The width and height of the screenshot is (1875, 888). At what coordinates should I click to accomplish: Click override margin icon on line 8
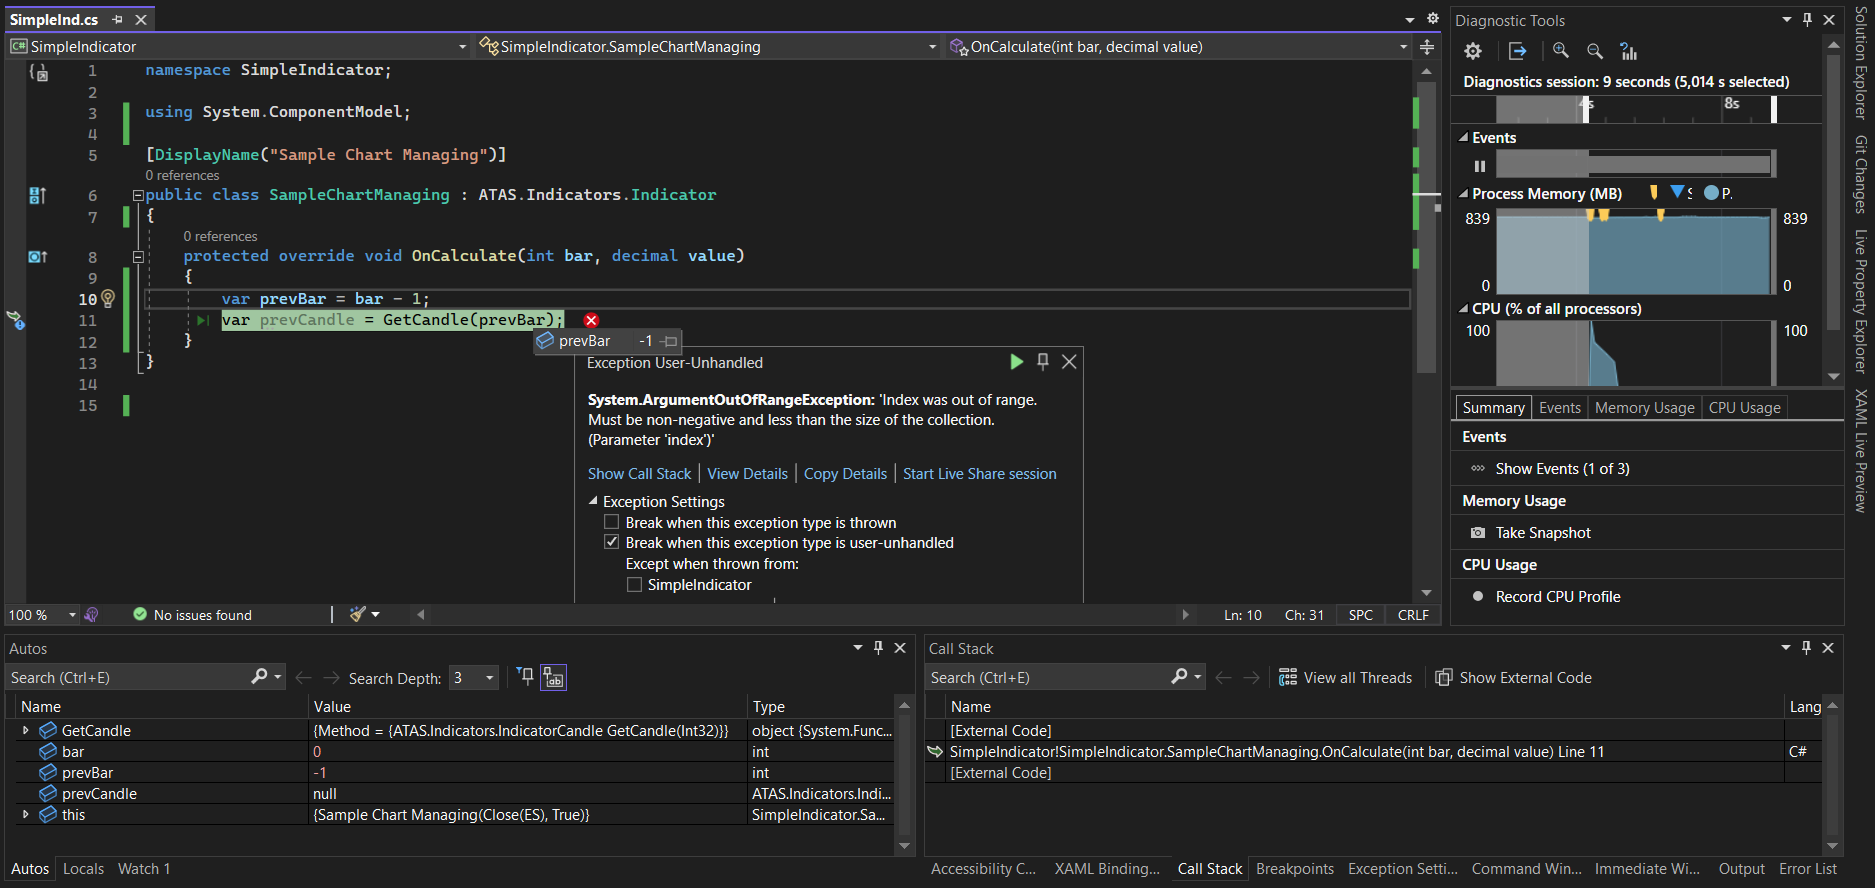coord(37,257)
